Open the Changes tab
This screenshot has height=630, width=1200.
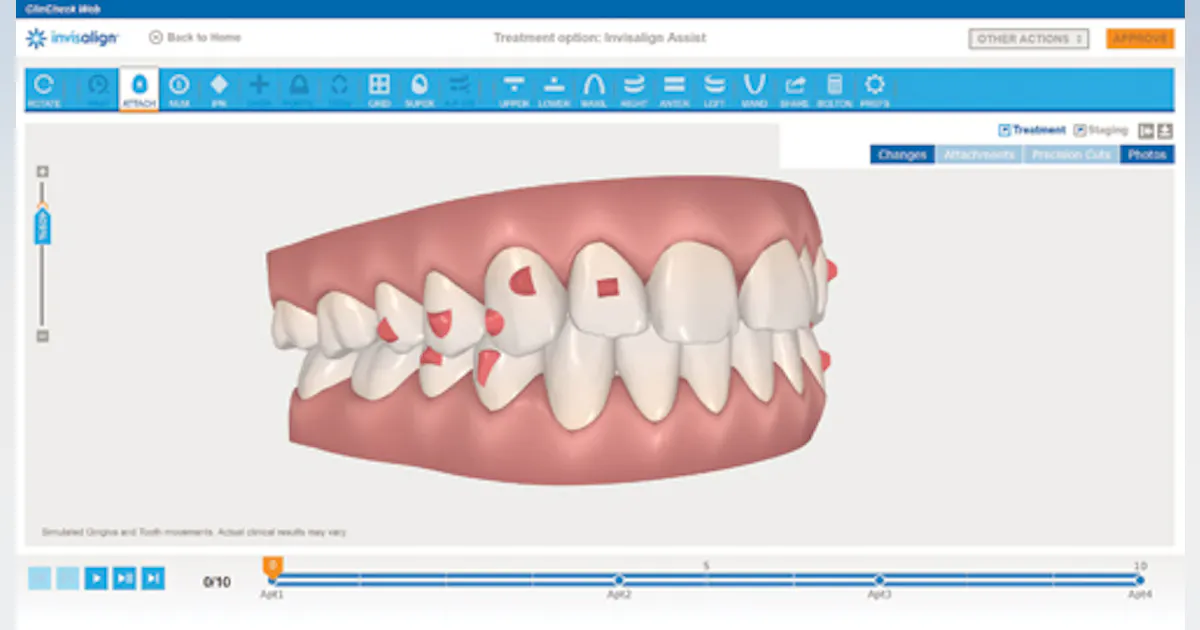(x=902, y=155)
